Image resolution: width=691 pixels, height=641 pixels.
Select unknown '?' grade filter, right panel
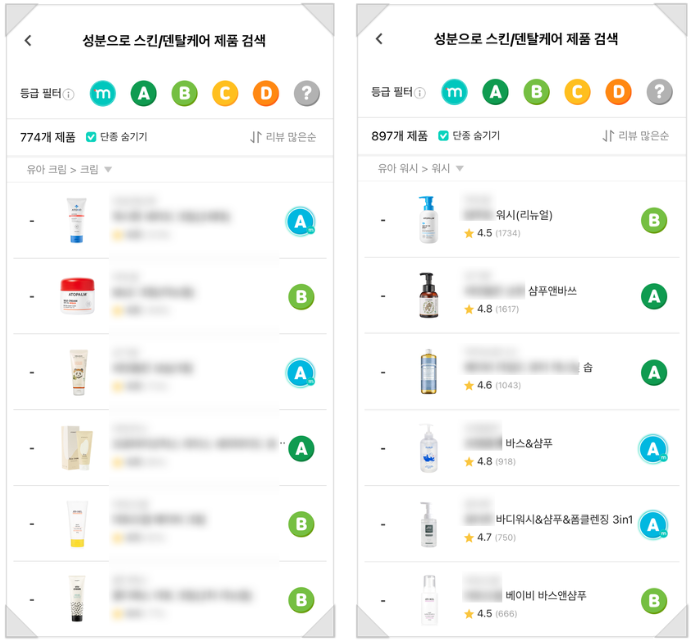658,93
